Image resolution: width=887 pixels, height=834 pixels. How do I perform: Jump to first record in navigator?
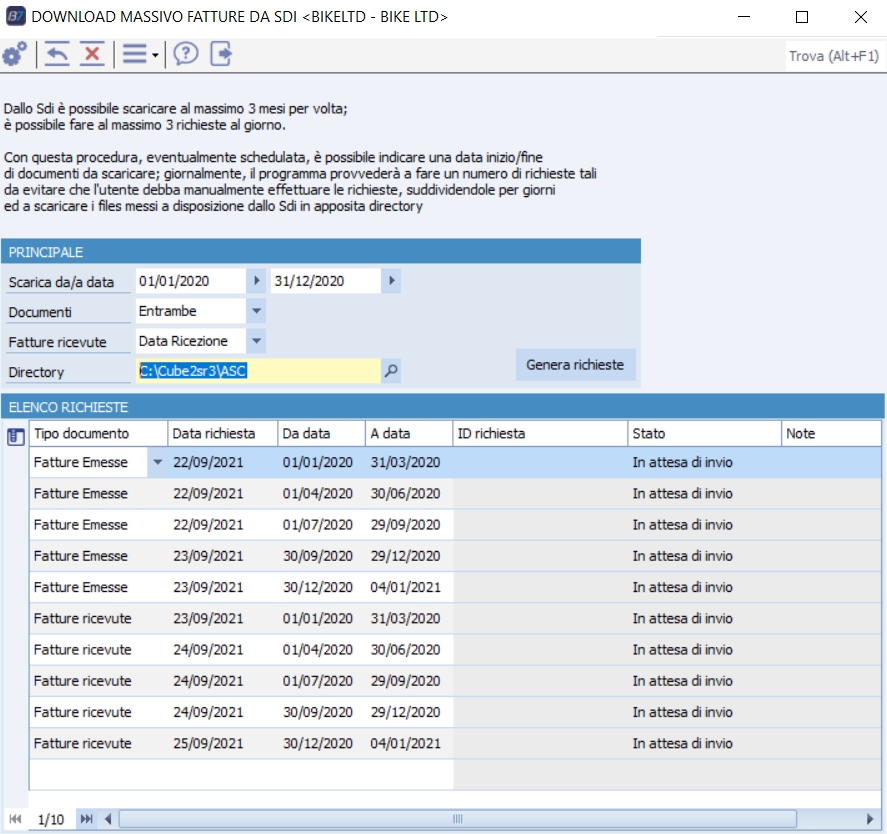point(15,820)
